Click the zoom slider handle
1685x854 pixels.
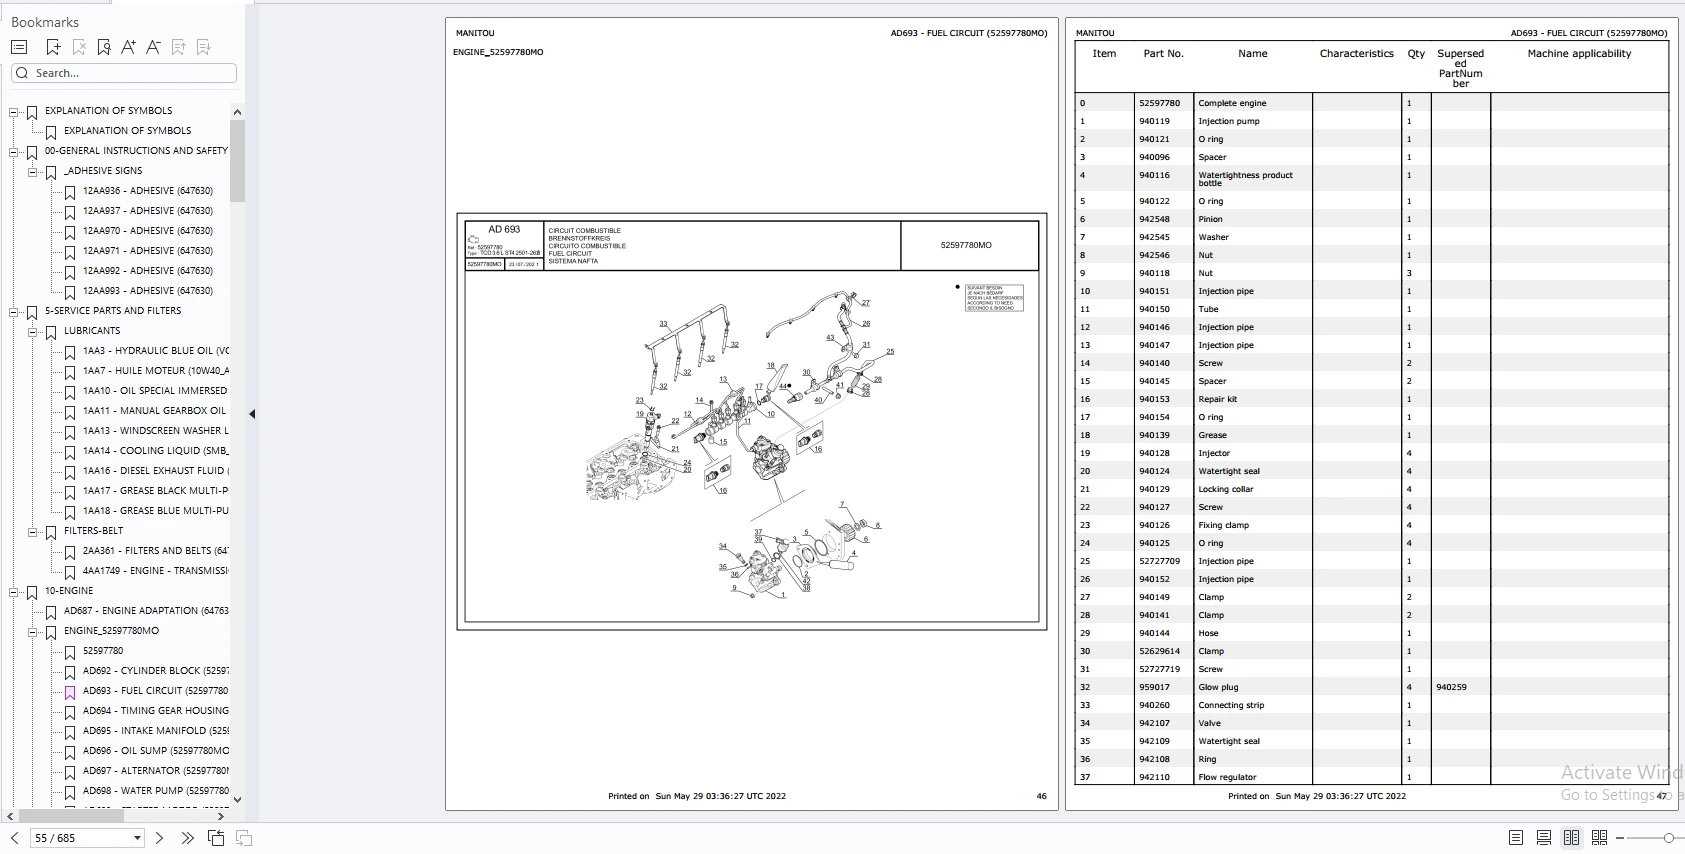coord(1669,838)
